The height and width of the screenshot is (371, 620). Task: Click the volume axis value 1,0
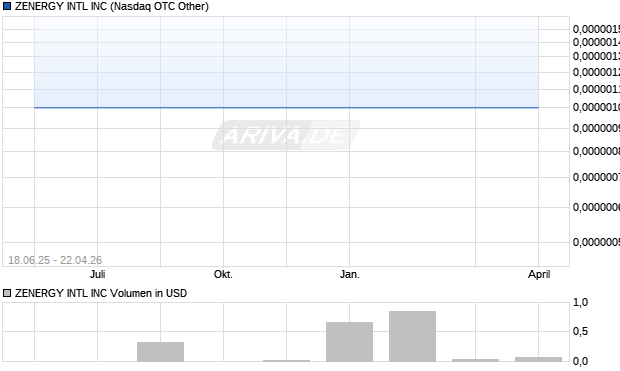coord(580,303)
